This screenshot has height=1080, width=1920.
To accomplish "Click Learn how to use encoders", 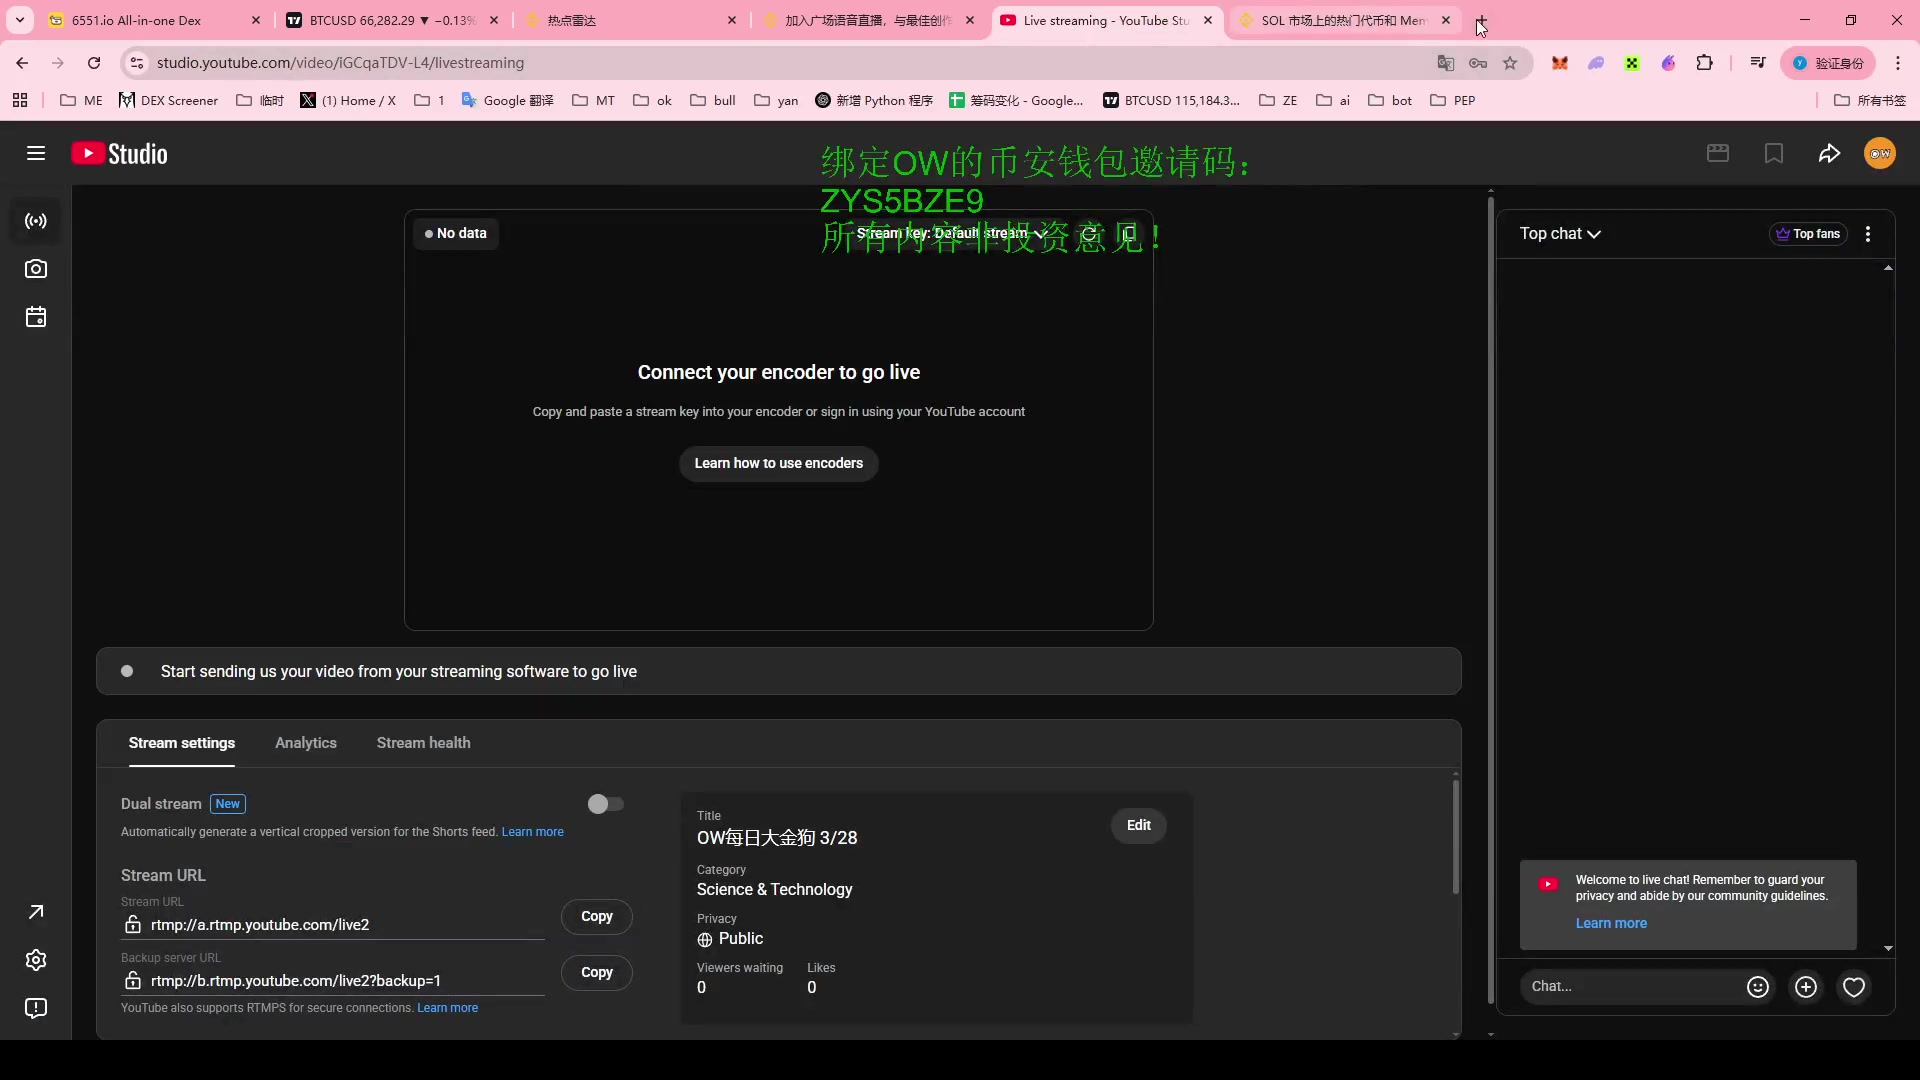I will [778, 463].
